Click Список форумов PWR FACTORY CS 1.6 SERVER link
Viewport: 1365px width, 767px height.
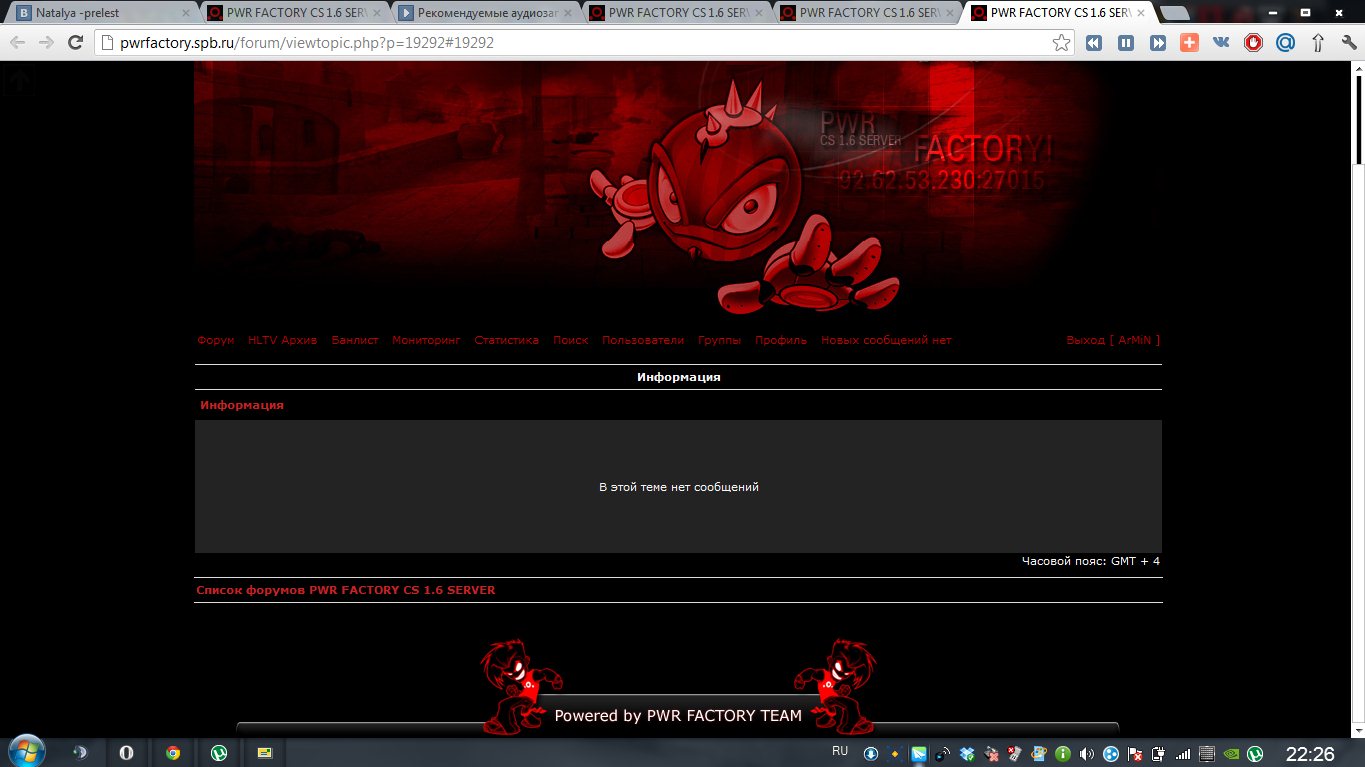point(346,590)
